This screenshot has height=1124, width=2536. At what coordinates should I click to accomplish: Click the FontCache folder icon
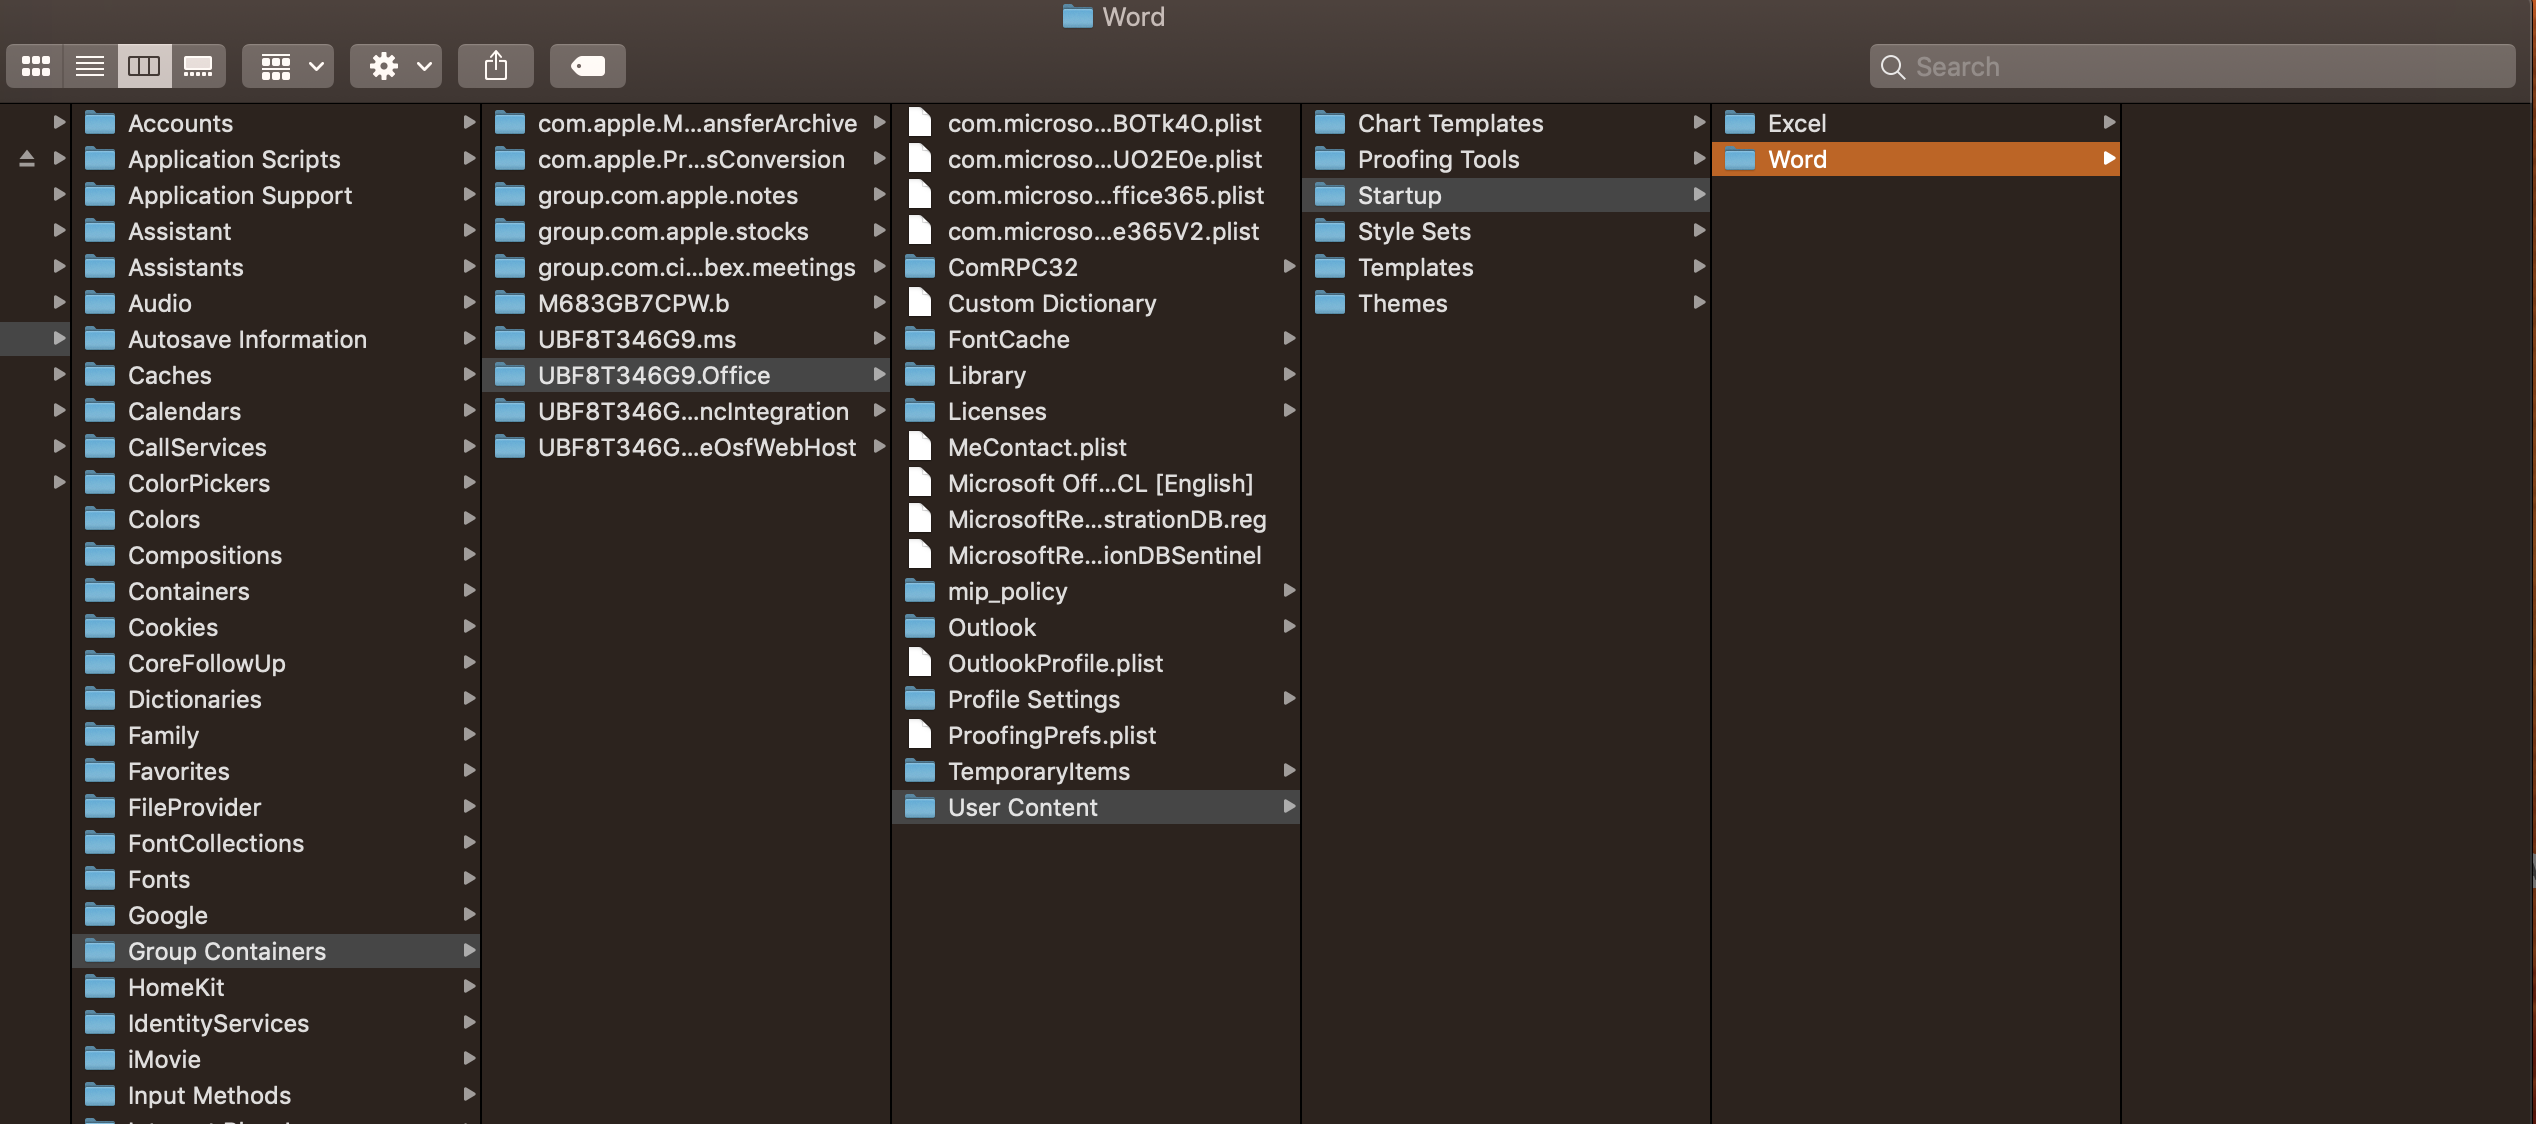(x=920, y=338)
